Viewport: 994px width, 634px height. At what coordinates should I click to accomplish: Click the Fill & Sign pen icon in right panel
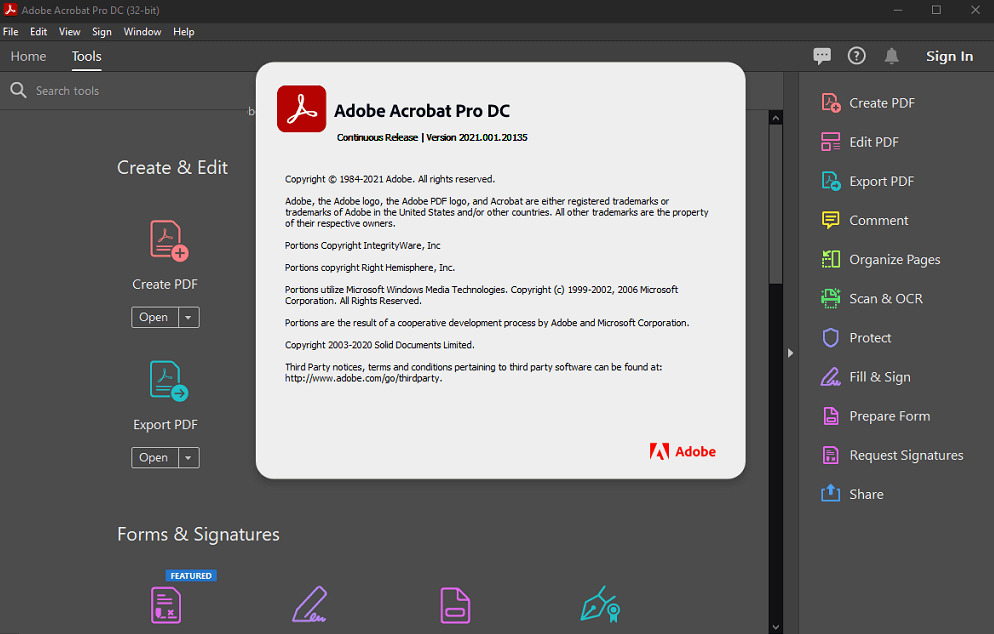830,377
